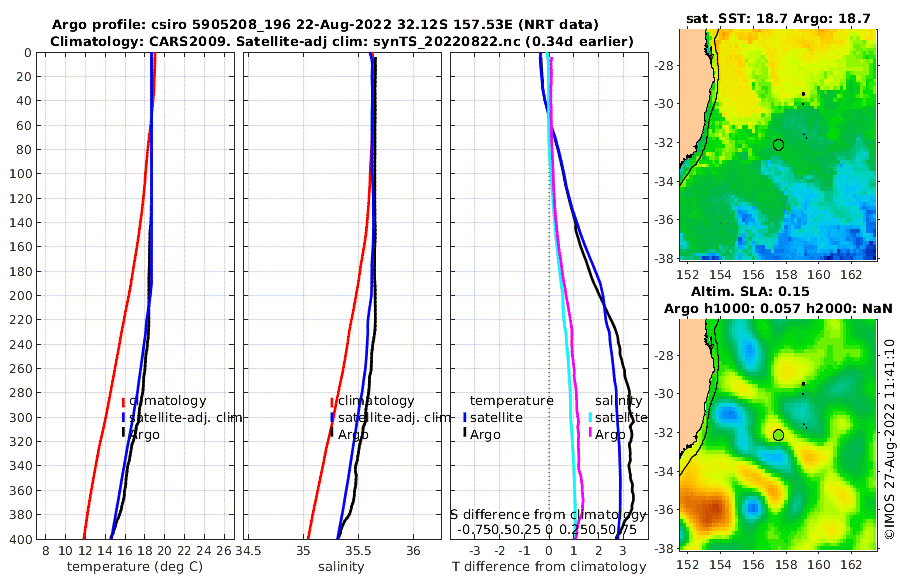Click cyan salinity satellite swatch in difference legend
Viewport: 900px width, 580px height.
pyautogui.click(x=591, y=418)
